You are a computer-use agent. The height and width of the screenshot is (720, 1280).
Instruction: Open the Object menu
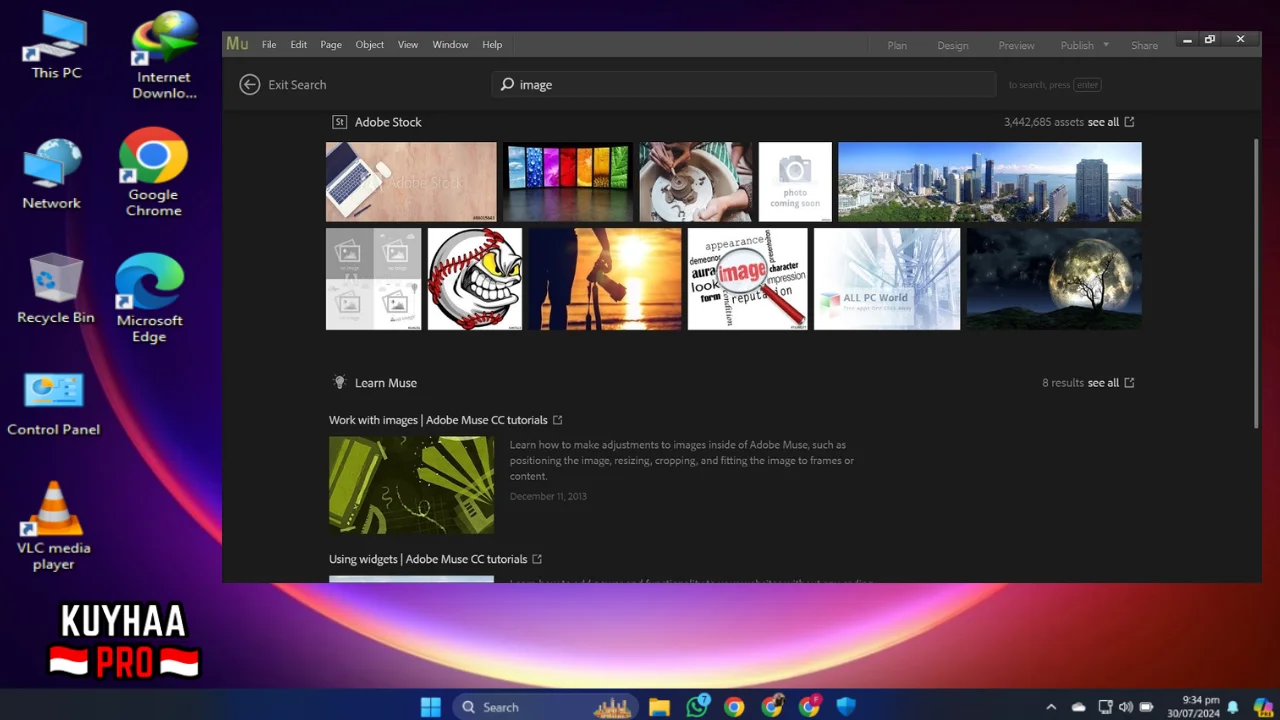369,45
